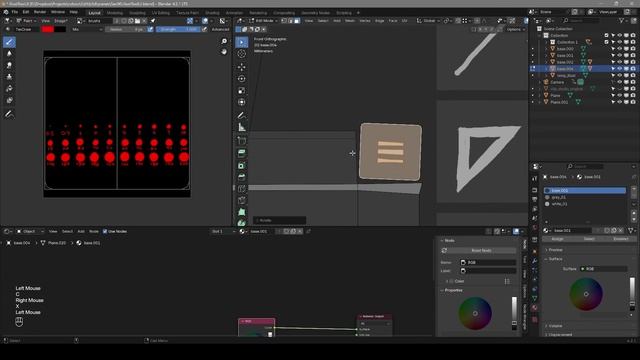
Task: Click the node Name input field with RGB
Action: (x=488, y=262)
